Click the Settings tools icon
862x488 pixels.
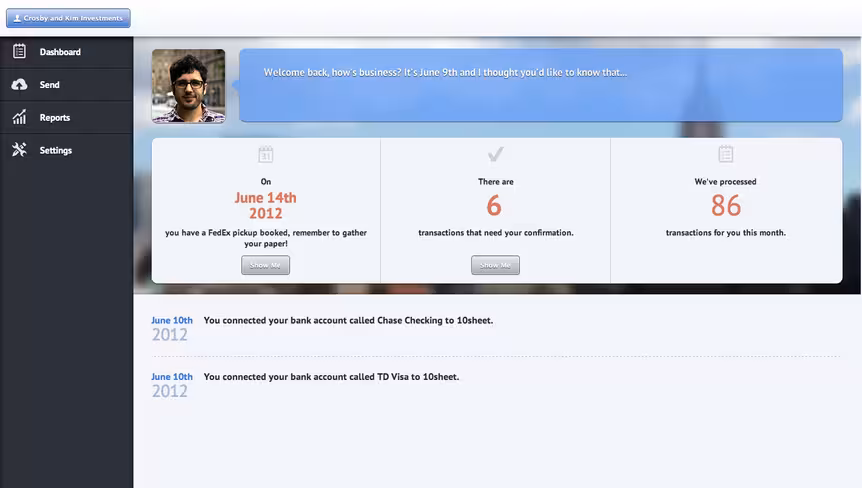[x=19, y=149]
